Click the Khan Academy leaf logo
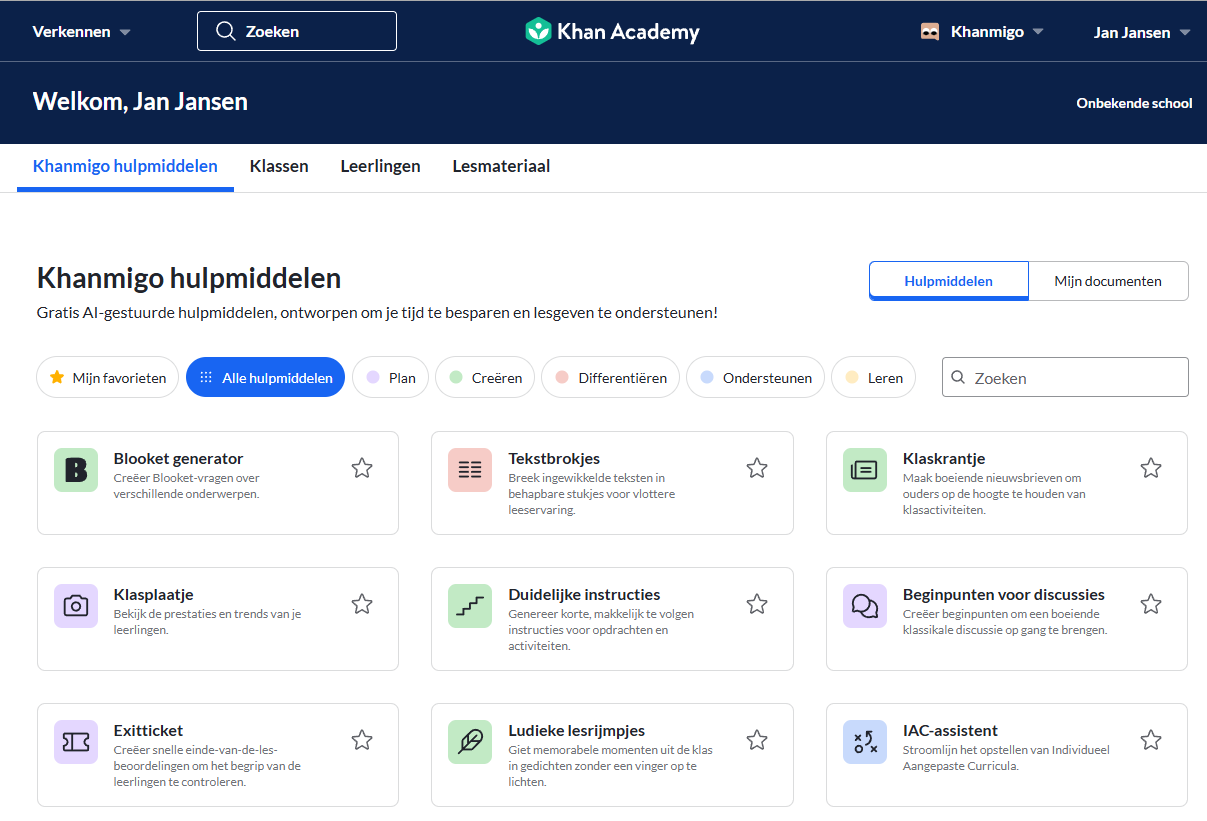The width and height of the screenshot is (1207, 821). click(538, 31)
